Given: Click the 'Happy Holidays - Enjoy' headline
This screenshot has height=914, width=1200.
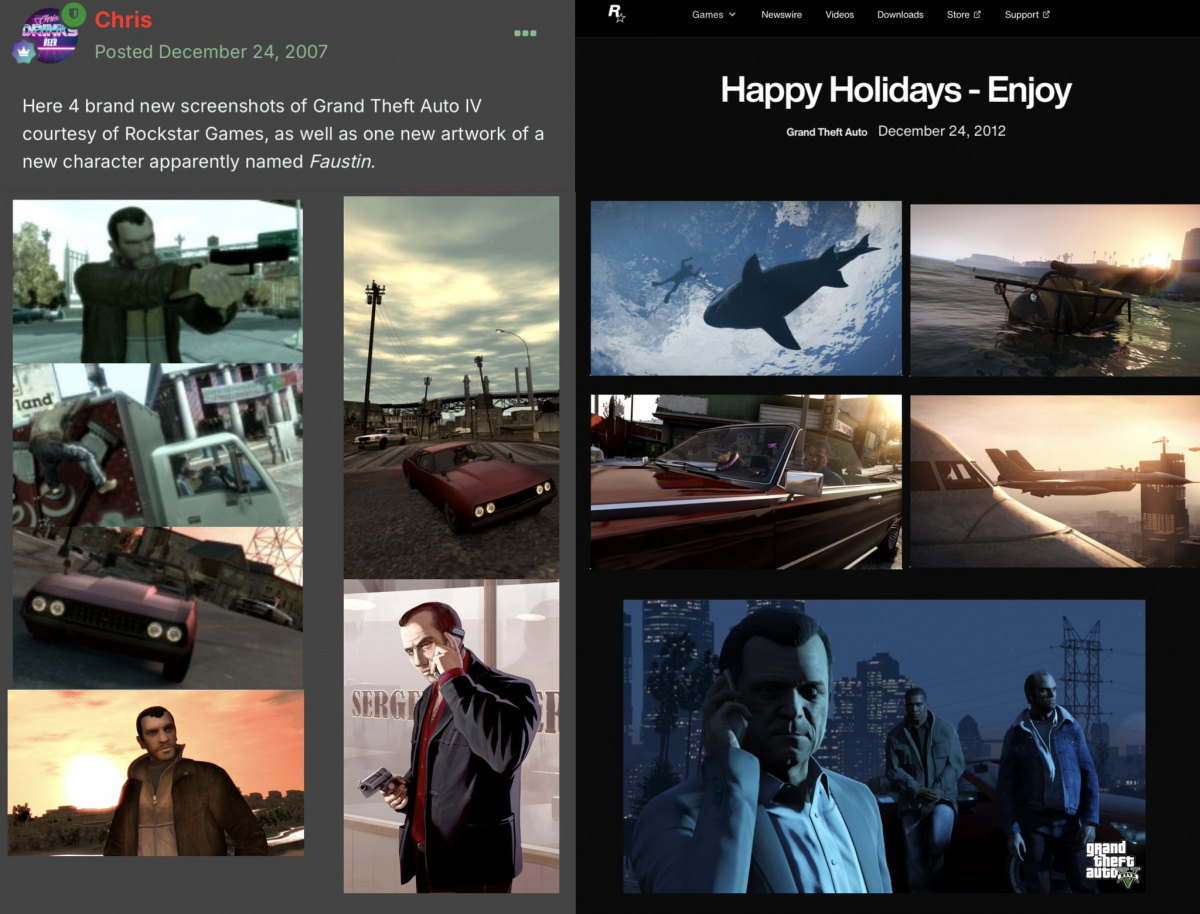Looking at the screenshot, I should tap(896, 90).
